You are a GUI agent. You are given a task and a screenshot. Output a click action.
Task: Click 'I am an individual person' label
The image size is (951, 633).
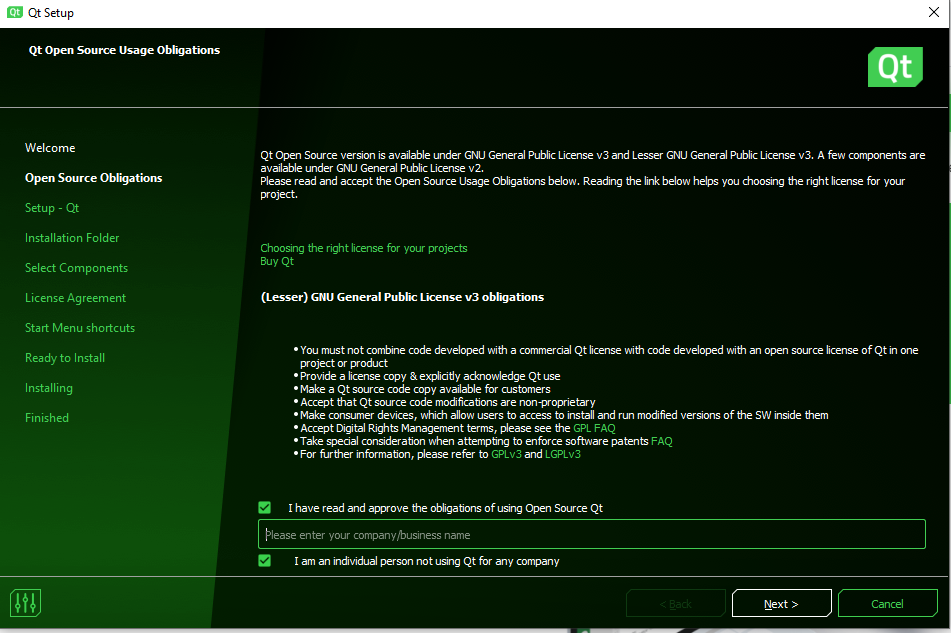(x=427, y=561)
